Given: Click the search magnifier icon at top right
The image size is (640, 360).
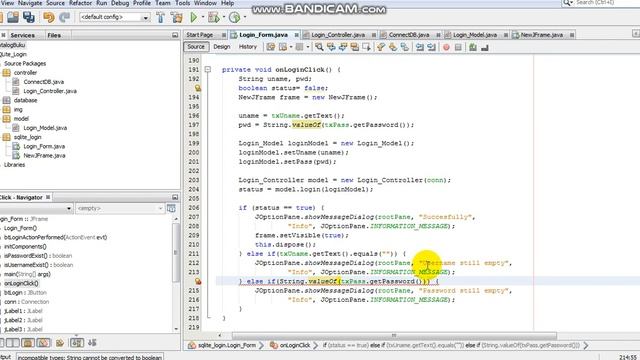Looking at the screenshot, I should (567, 3).
